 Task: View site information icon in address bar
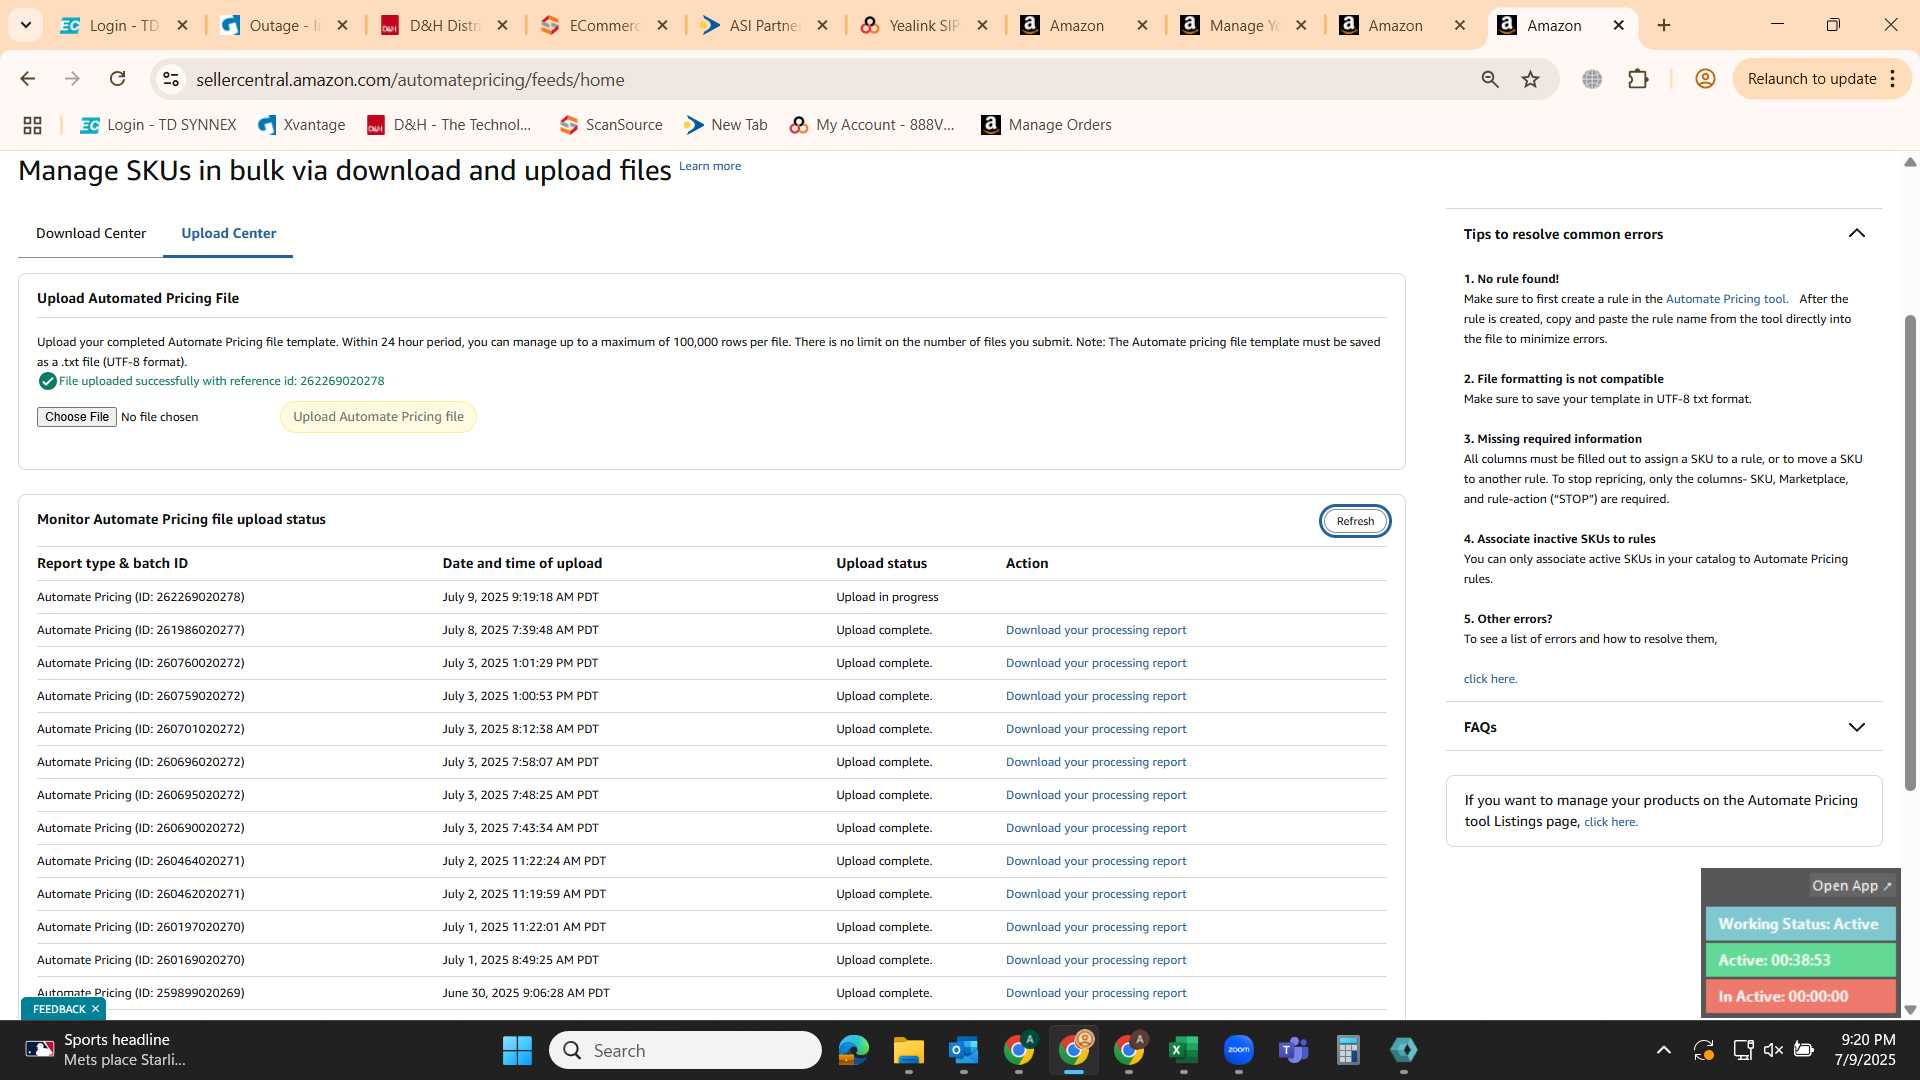(x=171, y=79)
